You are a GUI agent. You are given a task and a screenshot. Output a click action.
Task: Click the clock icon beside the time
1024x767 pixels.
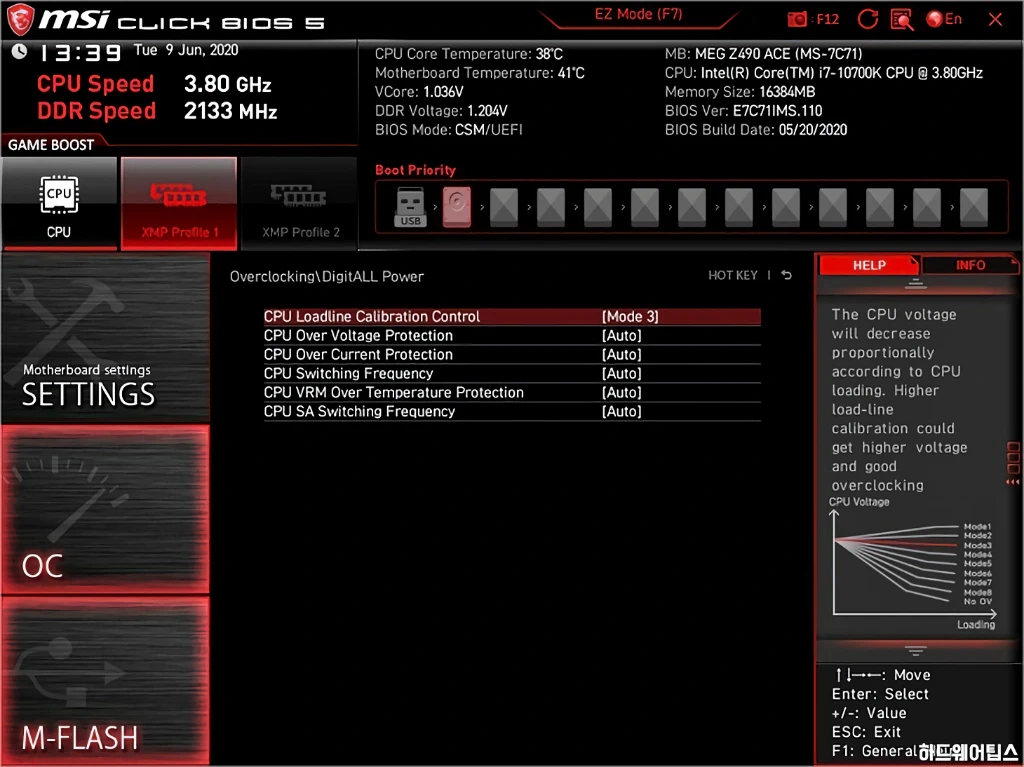[x=19, y=51]
